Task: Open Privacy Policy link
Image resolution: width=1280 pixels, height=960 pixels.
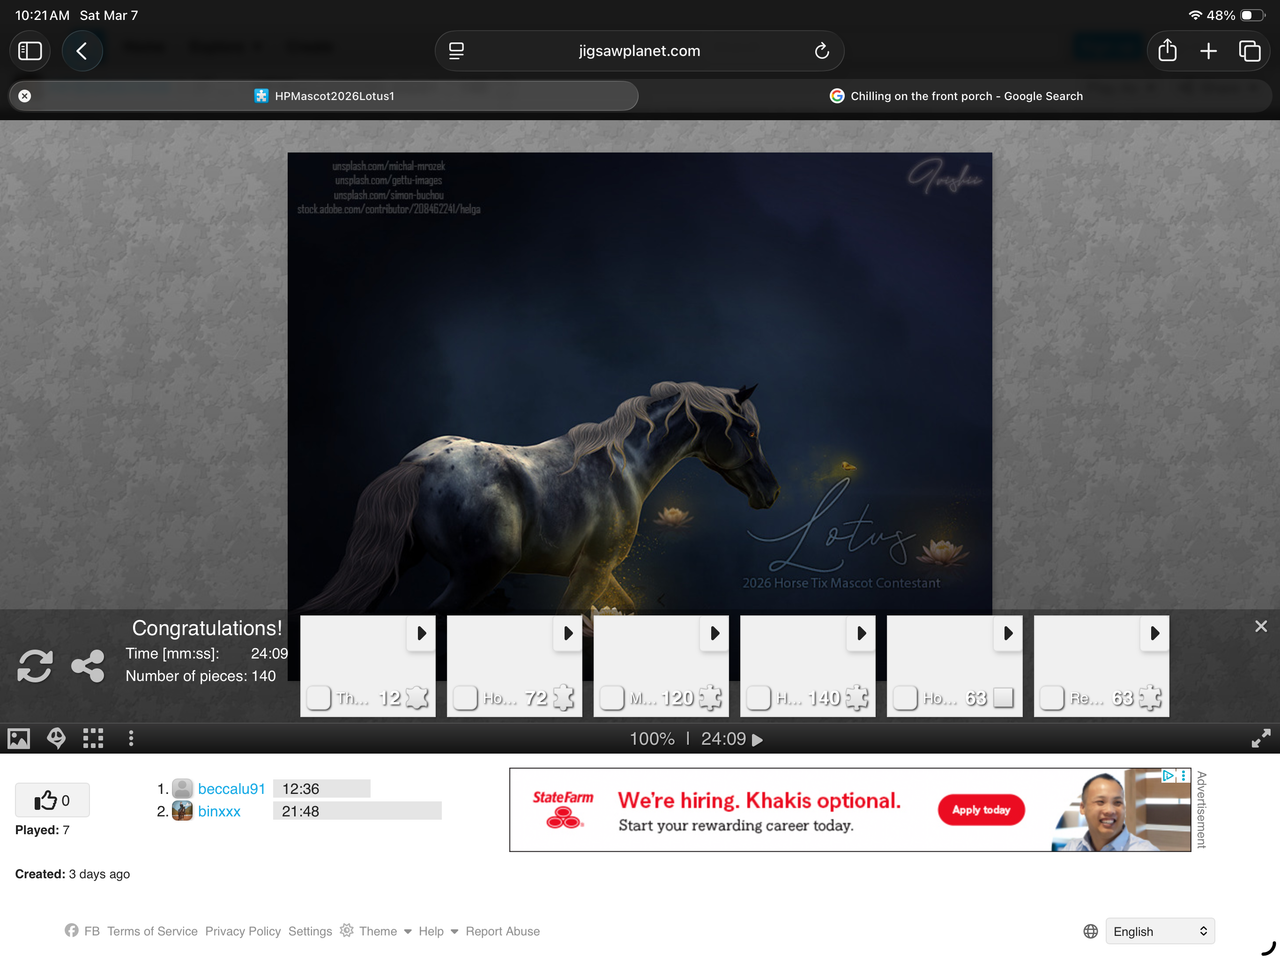Action: pos(243,931)
